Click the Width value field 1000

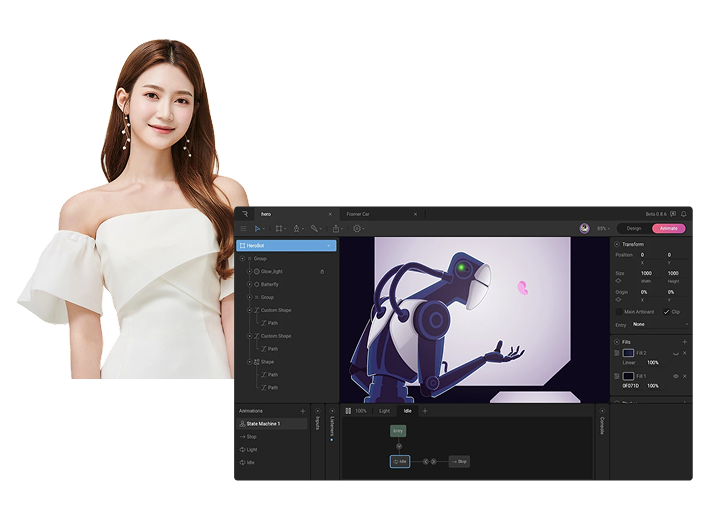pyautogui.click(x=647, y=273)
